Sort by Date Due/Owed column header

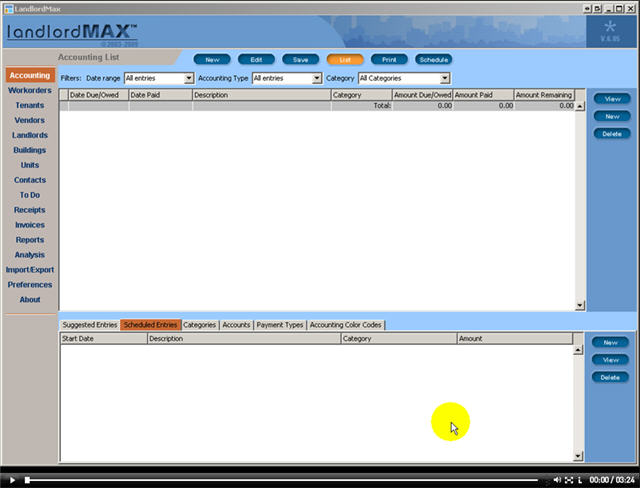pyautogui.click(x=98, y=95)
